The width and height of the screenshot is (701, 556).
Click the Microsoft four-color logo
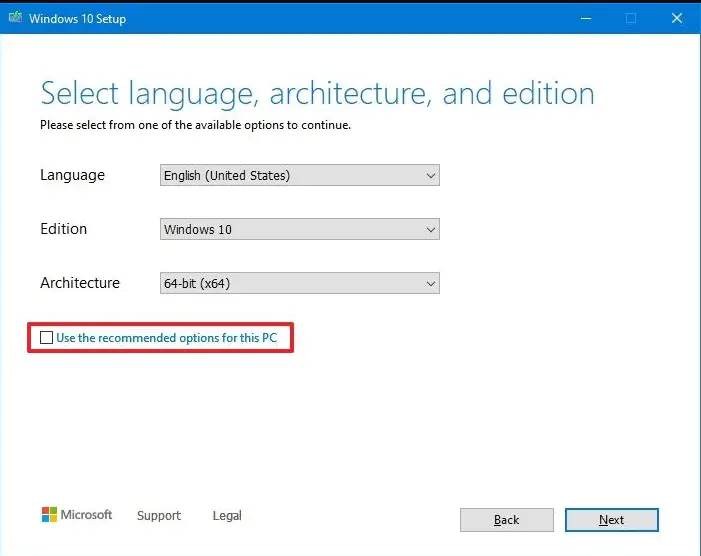[49, 515]
